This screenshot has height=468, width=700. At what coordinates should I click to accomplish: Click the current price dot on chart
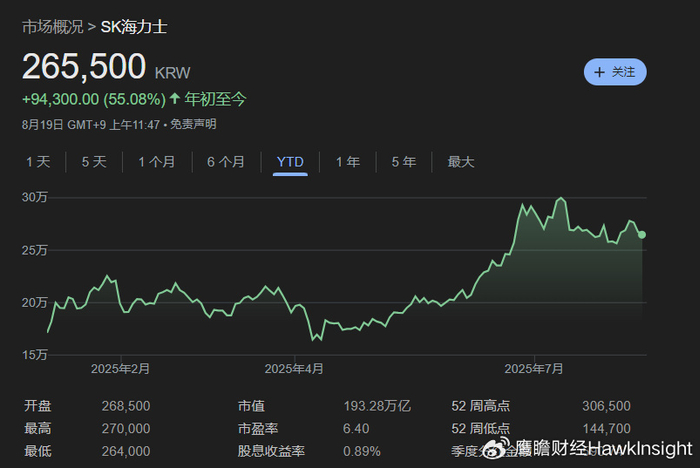tap(642, 234)
